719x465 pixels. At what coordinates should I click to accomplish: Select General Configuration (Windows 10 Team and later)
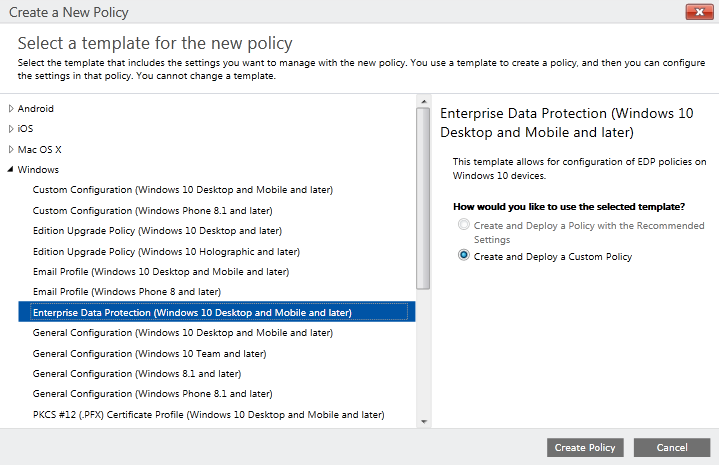[148, 353]
